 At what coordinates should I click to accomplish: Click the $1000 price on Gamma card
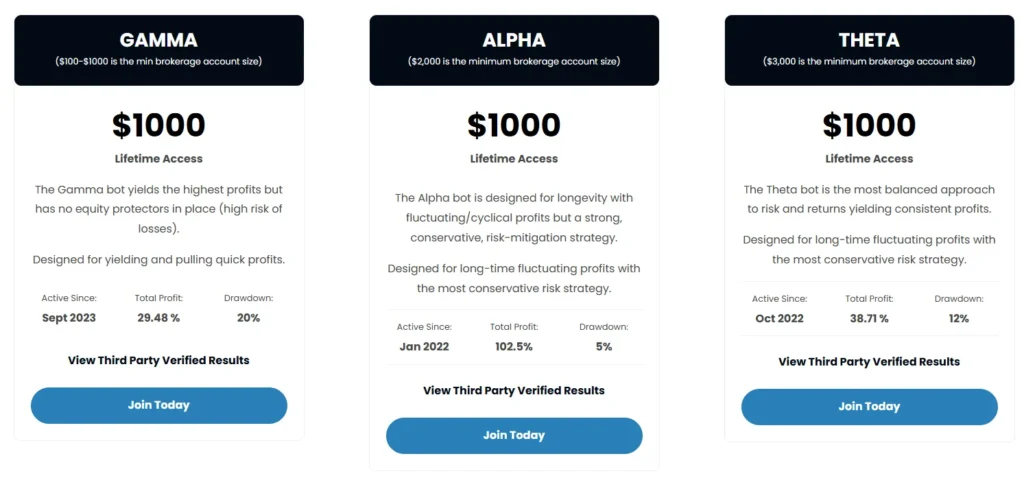point(159,125)
